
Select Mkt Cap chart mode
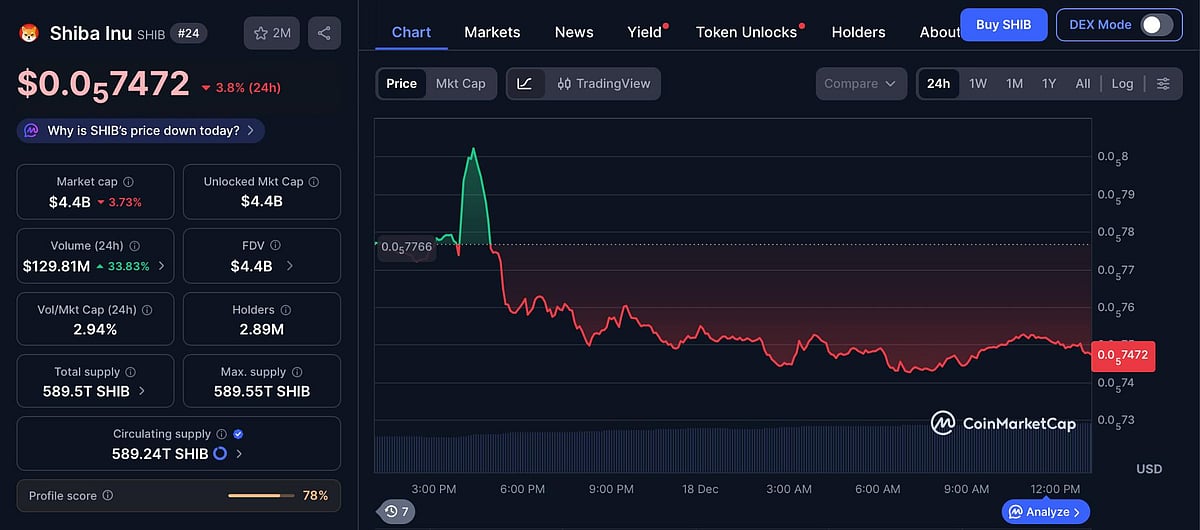(x=461, y=84)
